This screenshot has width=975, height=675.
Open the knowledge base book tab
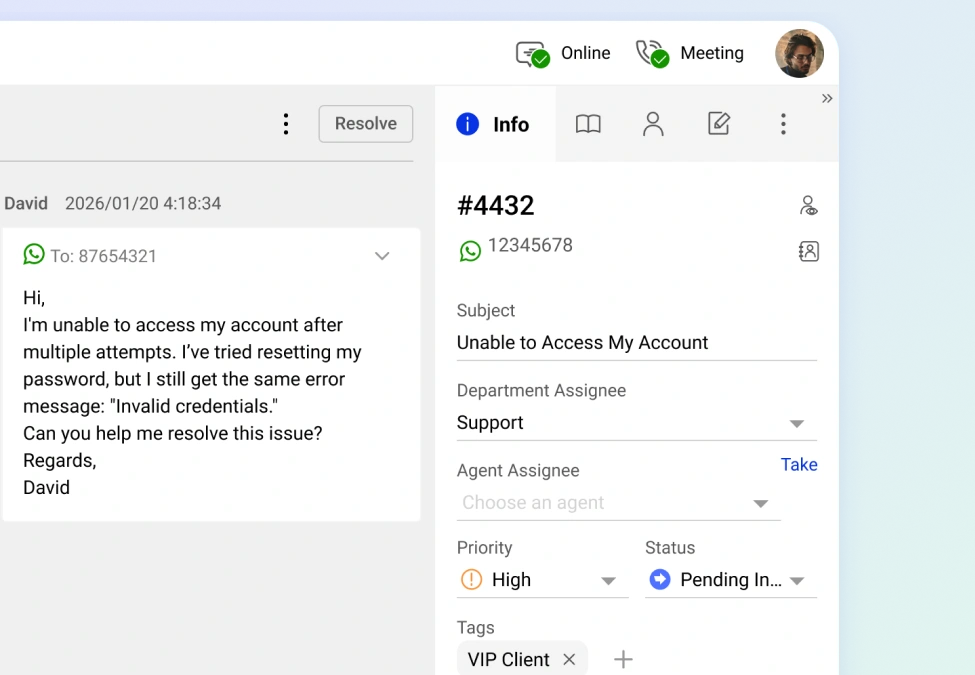[588, 124]
